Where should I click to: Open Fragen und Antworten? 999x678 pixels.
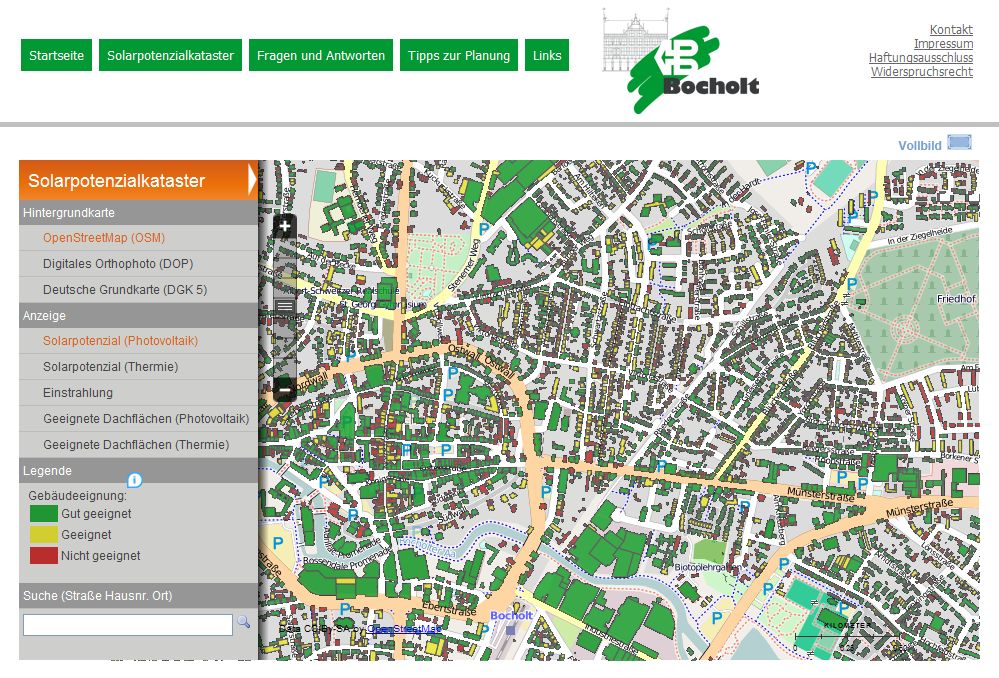[320, 55]
